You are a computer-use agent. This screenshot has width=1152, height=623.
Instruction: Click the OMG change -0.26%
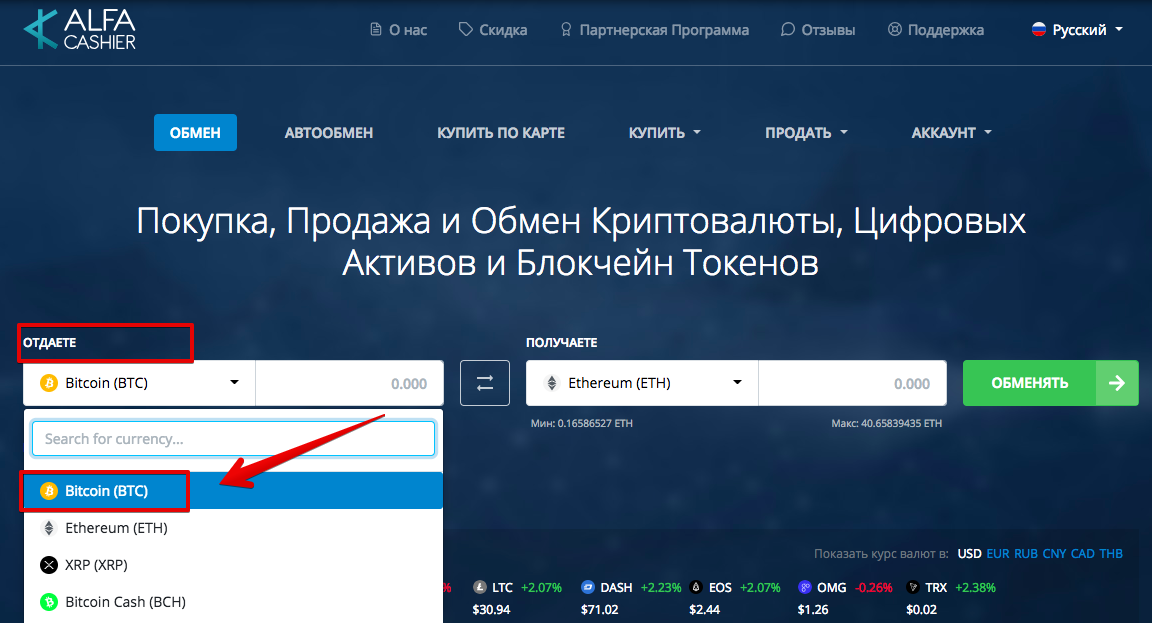tap(874, 588)
